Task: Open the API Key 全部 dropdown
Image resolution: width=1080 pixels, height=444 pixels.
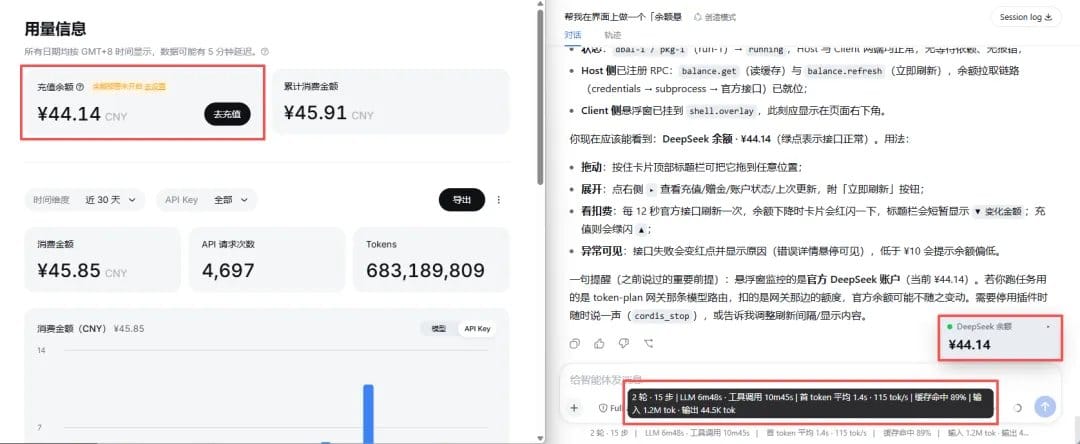Action: pos(207,200)
